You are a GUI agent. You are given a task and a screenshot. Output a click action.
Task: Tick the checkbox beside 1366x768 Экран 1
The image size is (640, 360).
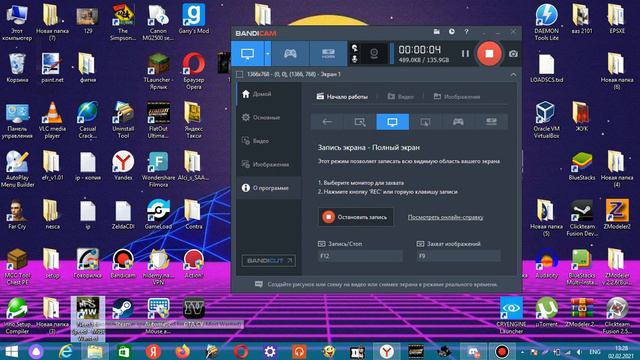(240, 74)
